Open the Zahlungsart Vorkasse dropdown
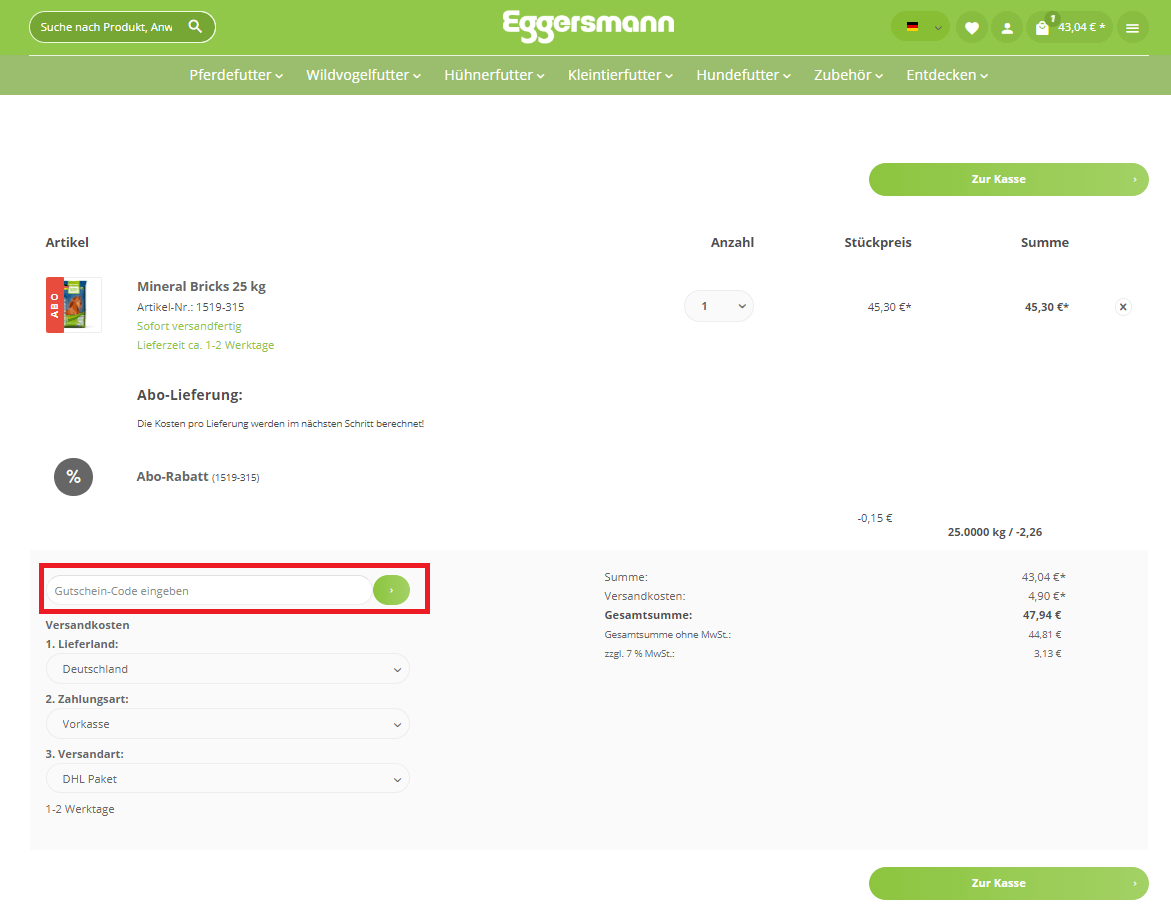 tap(227, 724)
